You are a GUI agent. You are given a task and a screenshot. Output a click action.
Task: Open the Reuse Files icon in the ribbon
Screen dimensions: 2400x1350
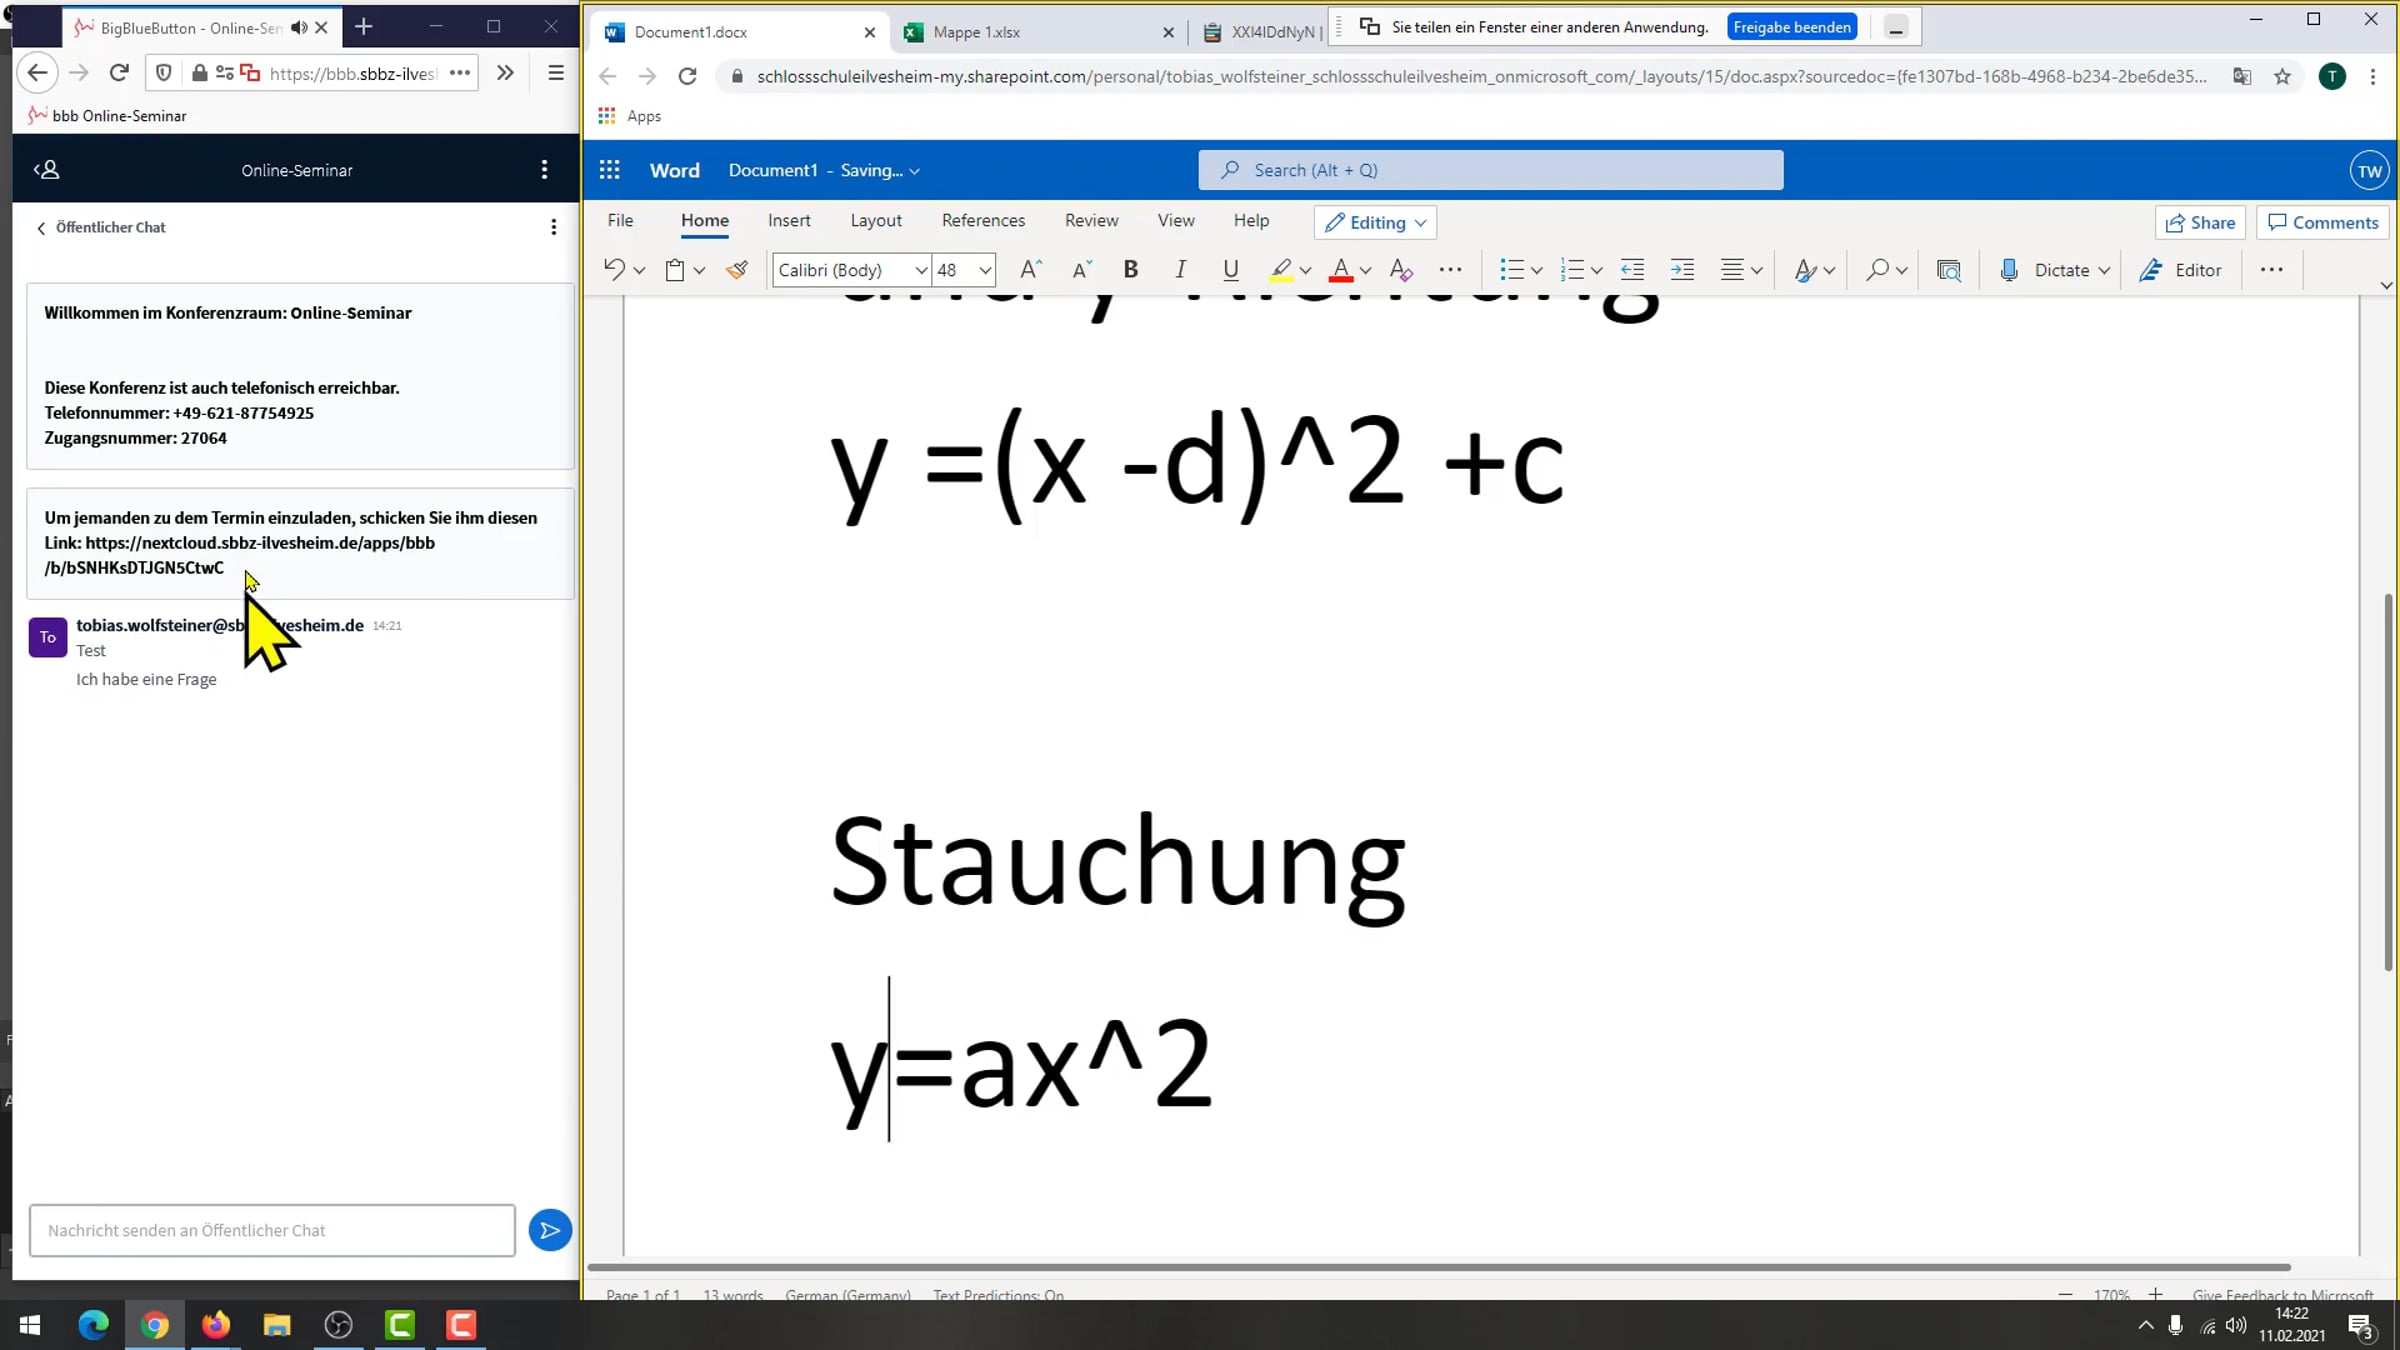point(1948,270)
